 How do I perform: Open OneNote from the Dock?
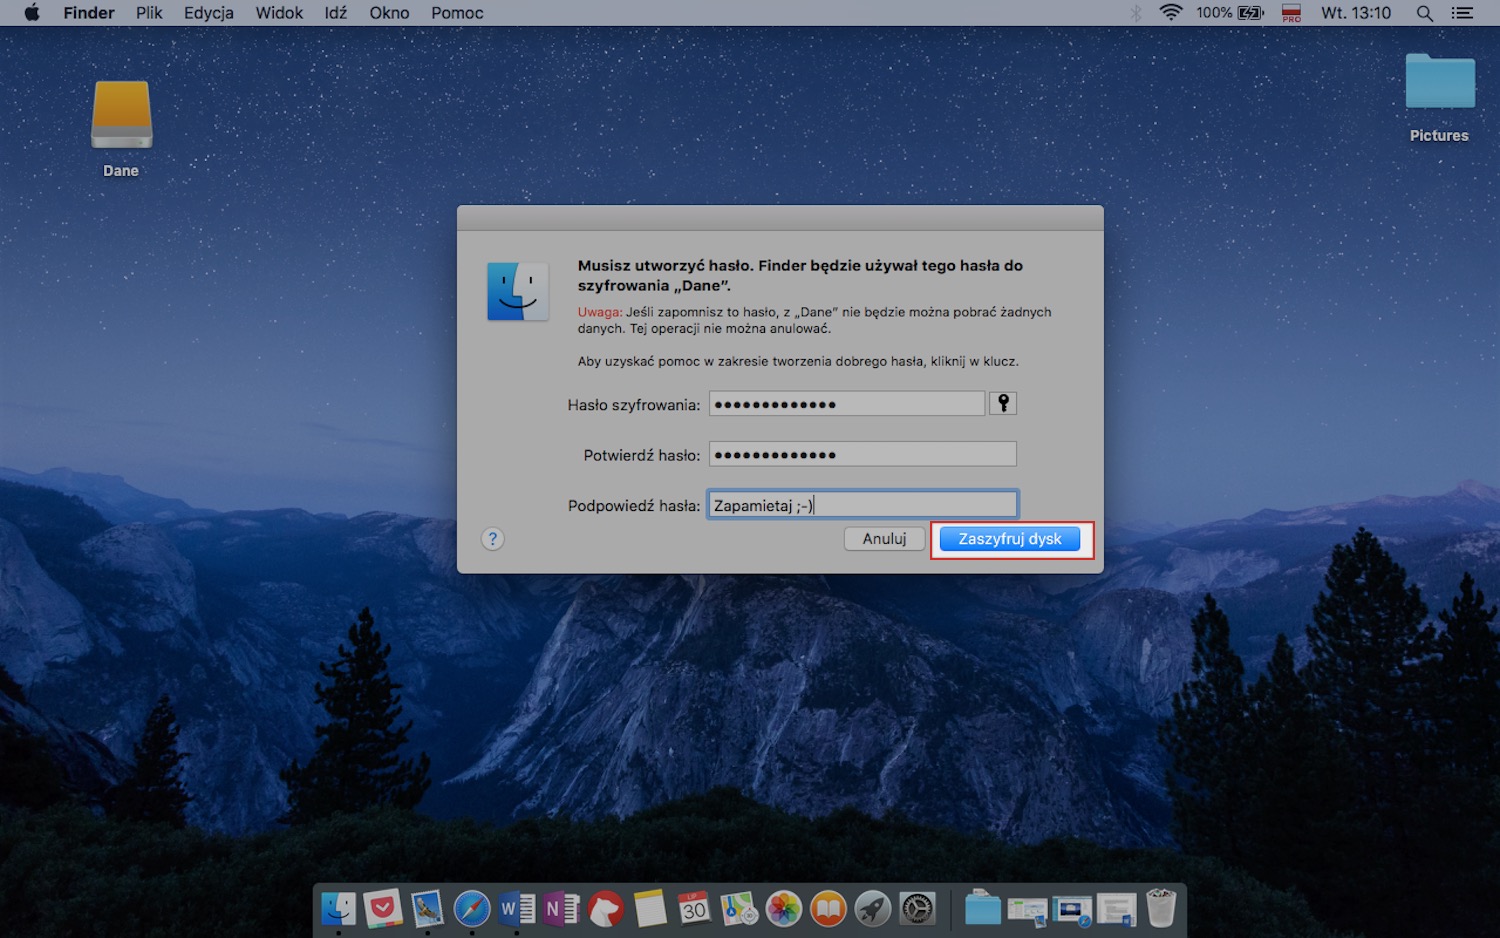(x=561, y=909)
